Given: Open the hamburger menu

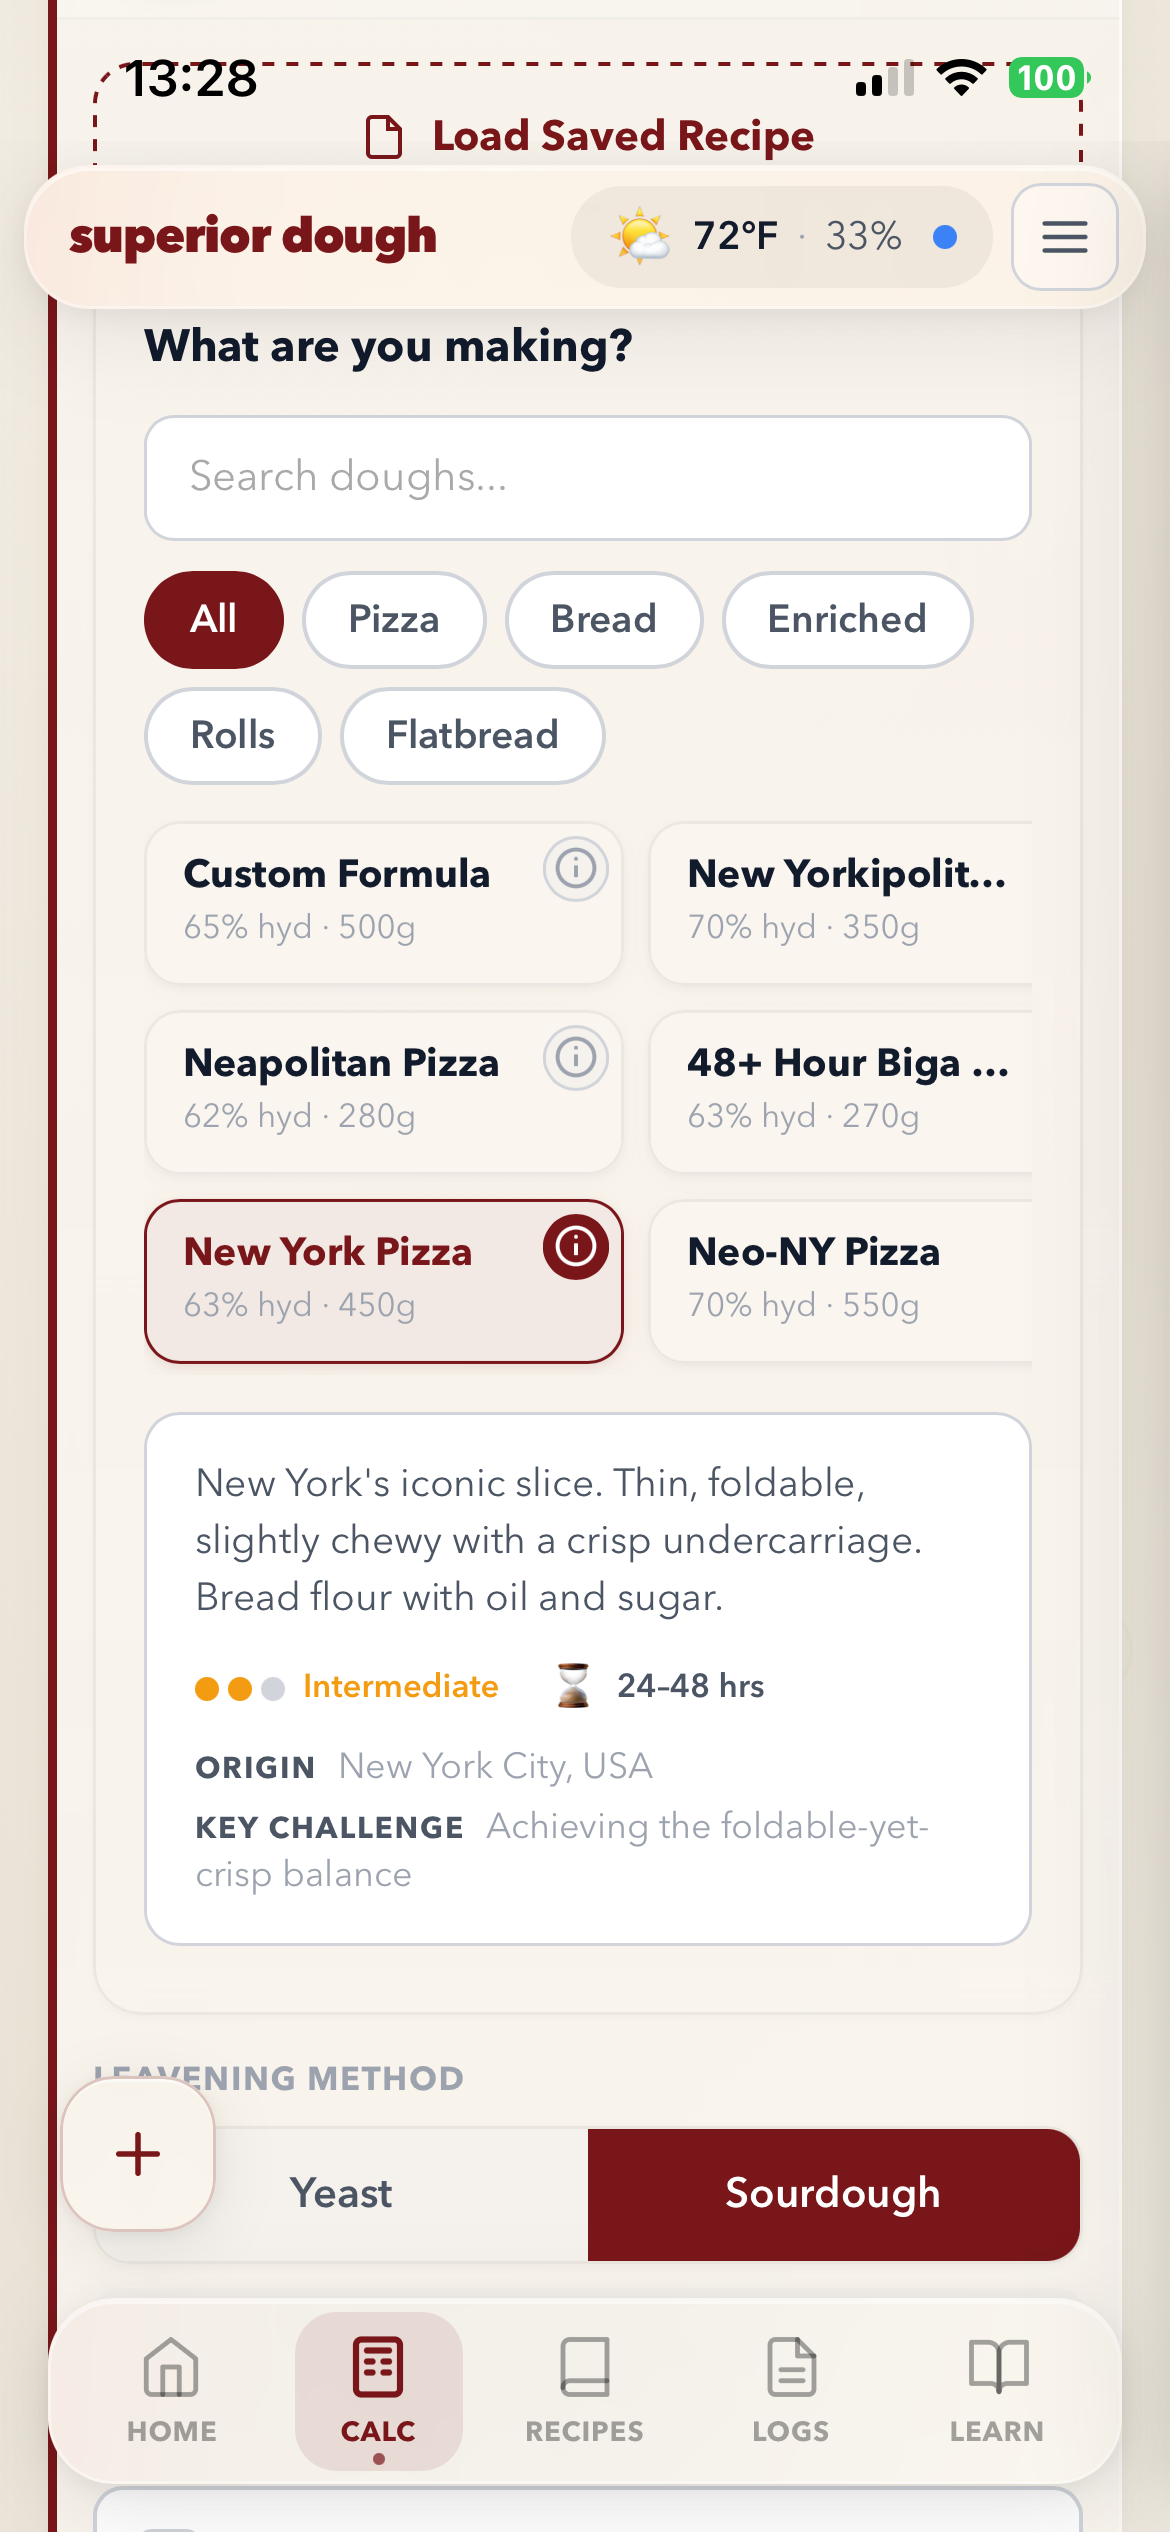Looking at the screenshot, I should (x=1064, y=237).
